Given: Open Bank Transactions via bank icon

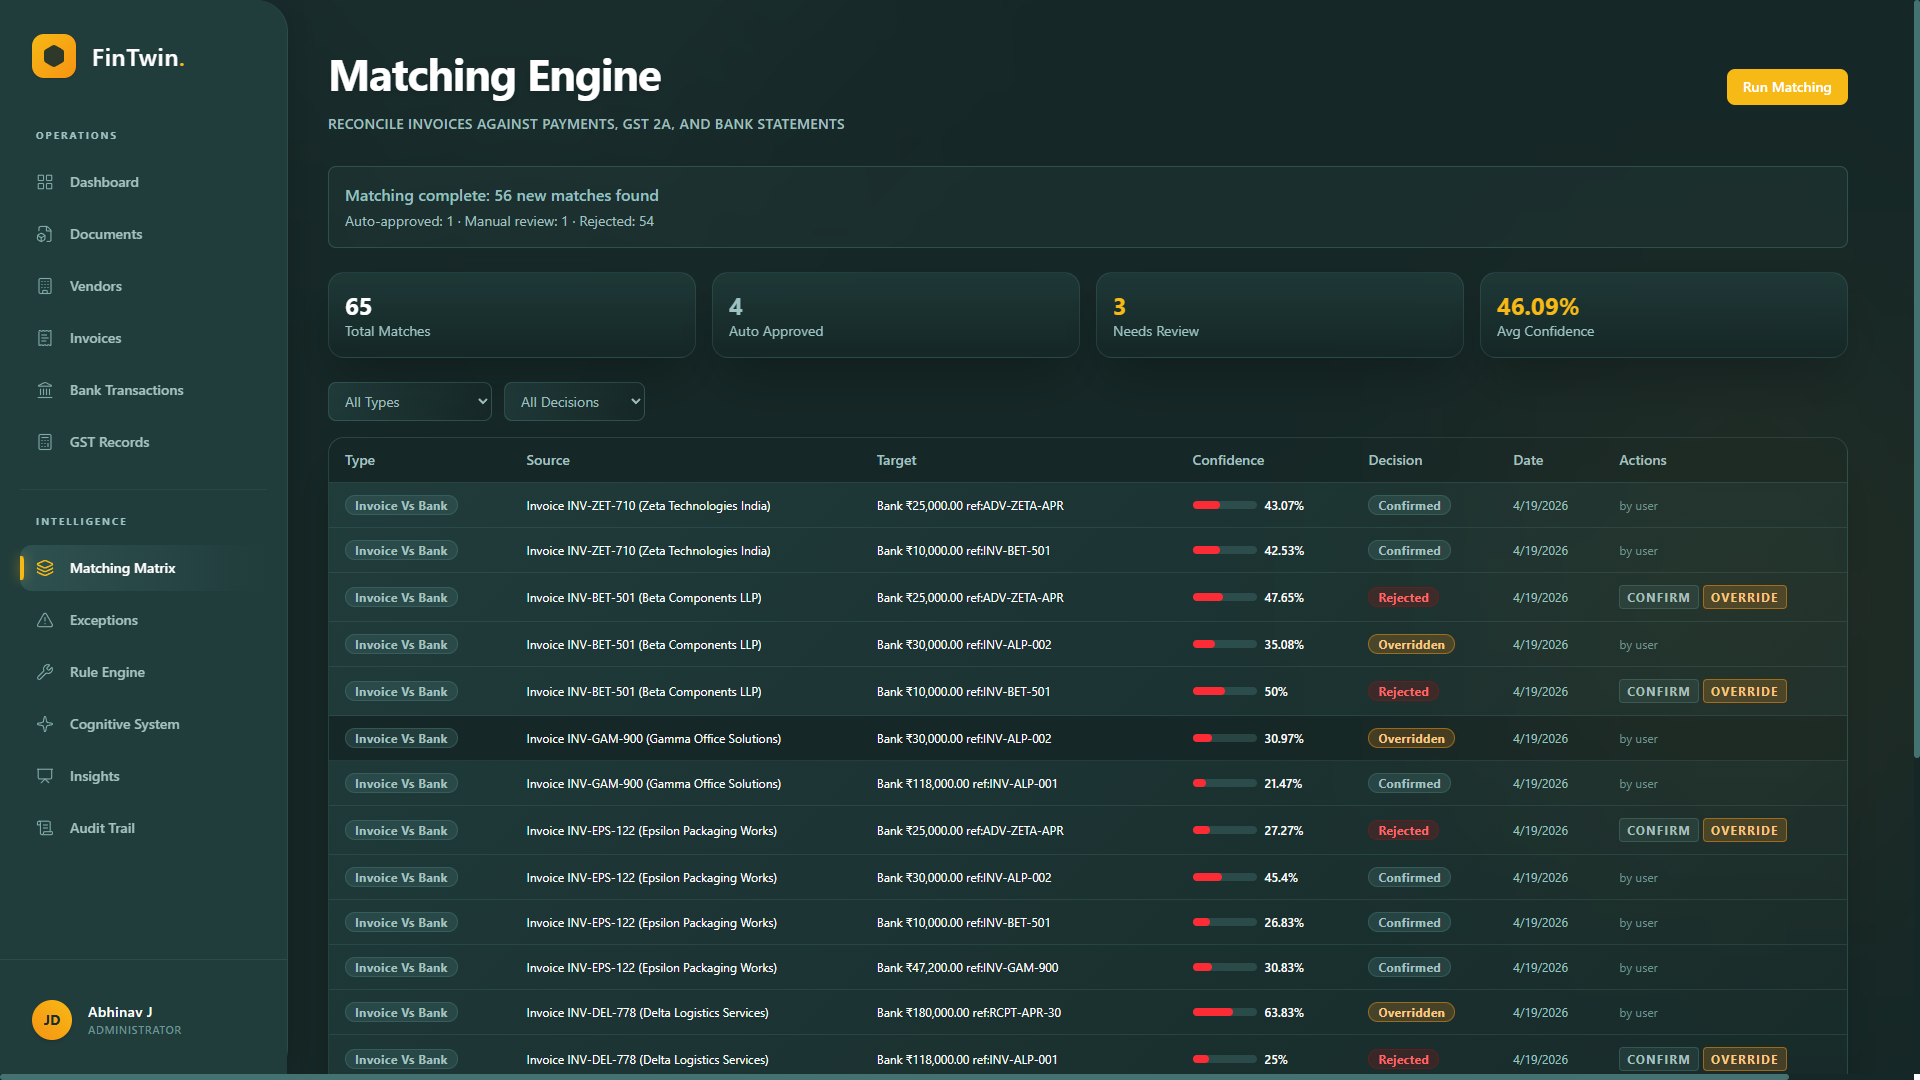Looking at the screenshot, I should coord(45,390).
